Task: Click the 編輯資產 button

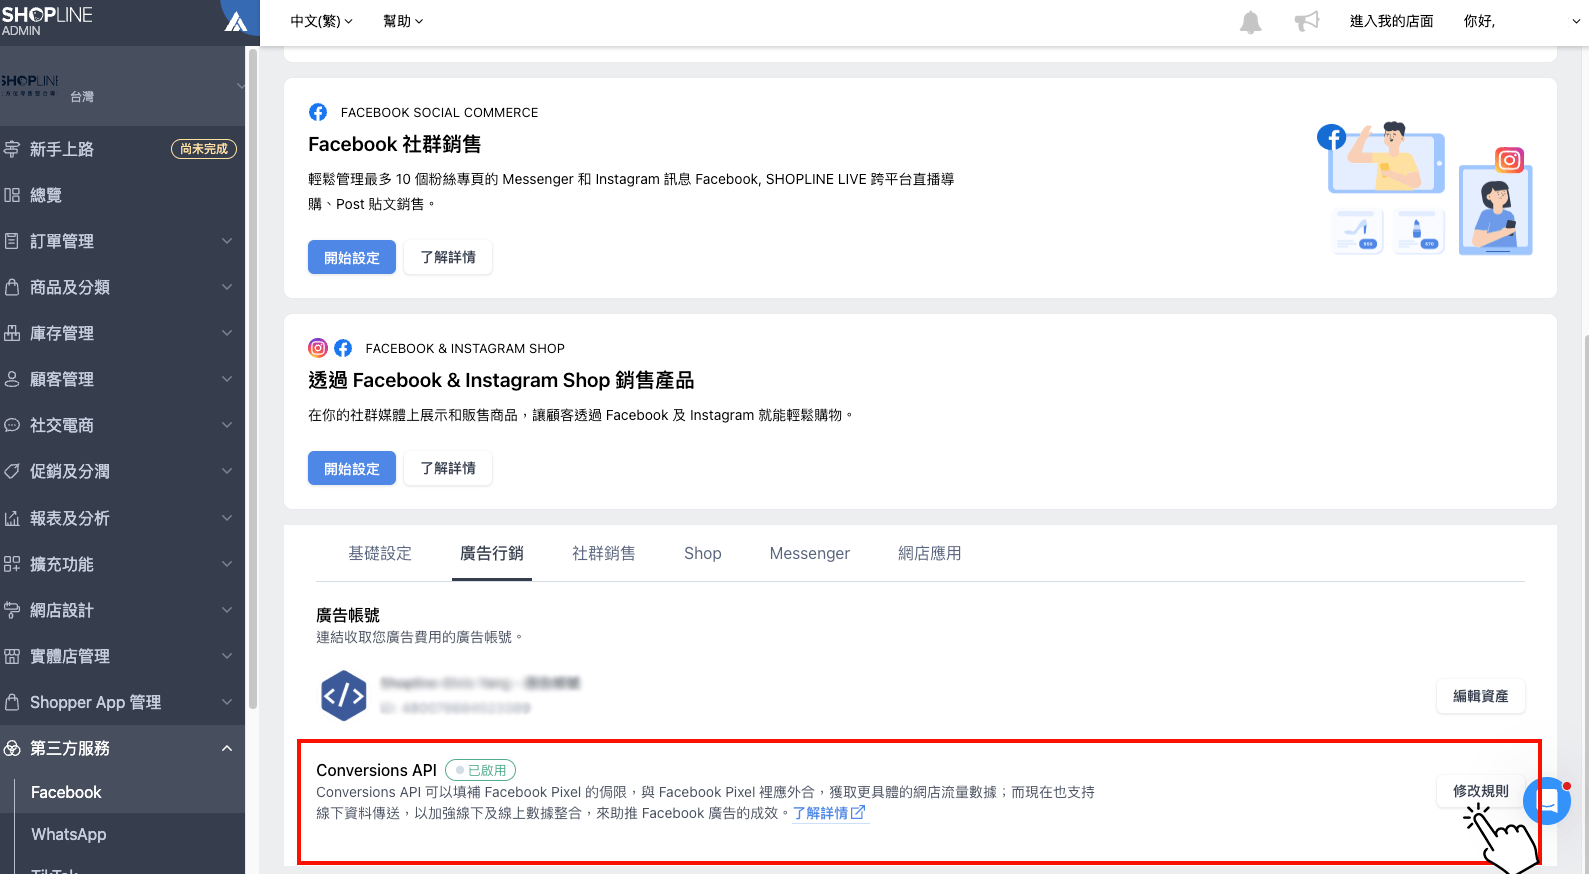Action: click(1481, 696)
